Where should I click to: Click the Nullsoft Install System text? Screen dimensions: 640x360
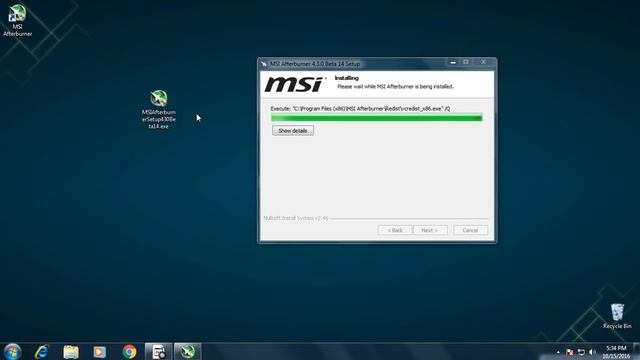pyautogui.click(x=296, y=218)
